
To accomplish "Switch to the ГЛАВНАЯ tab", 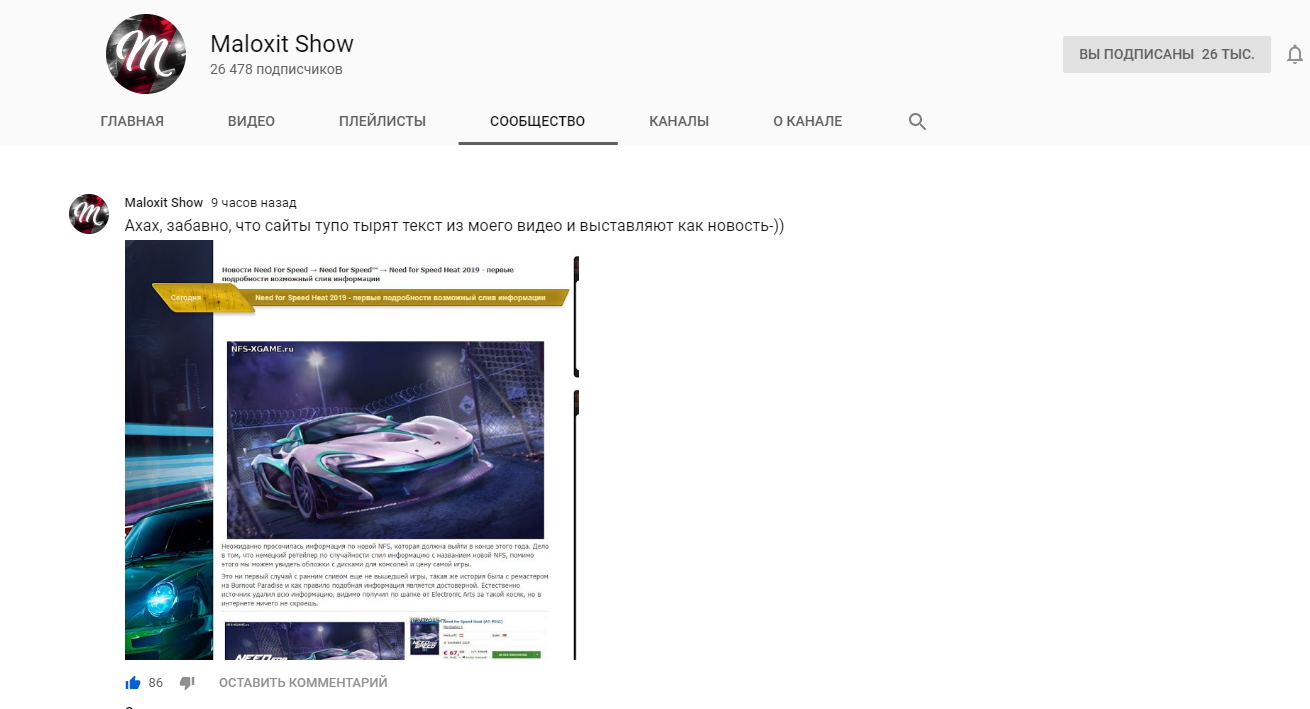I will point(132,122).
